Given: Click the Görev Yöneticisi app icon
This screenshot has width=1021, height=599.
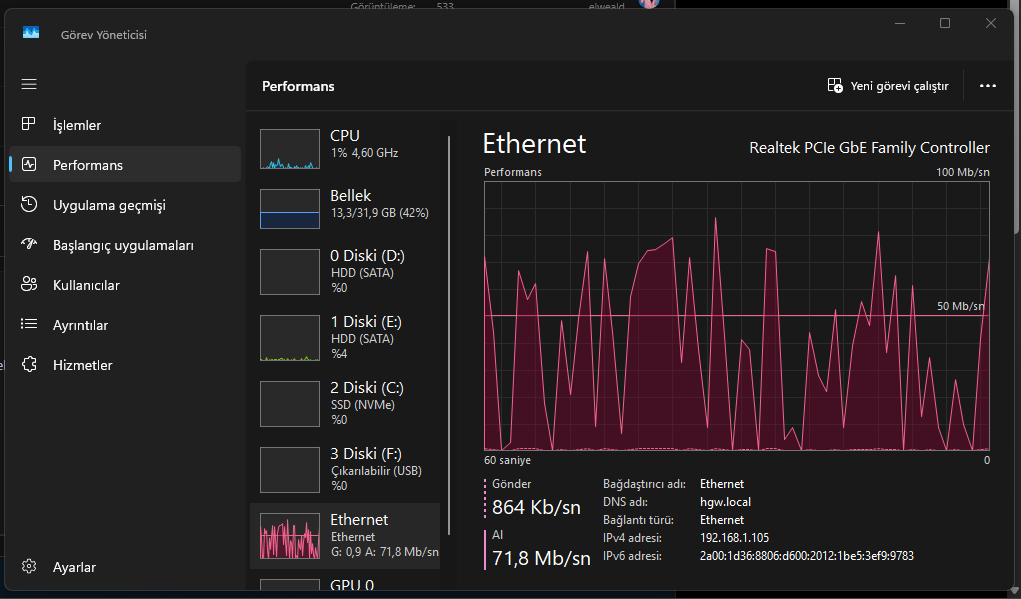Looking at the screenshot, I should click(31, 33).
